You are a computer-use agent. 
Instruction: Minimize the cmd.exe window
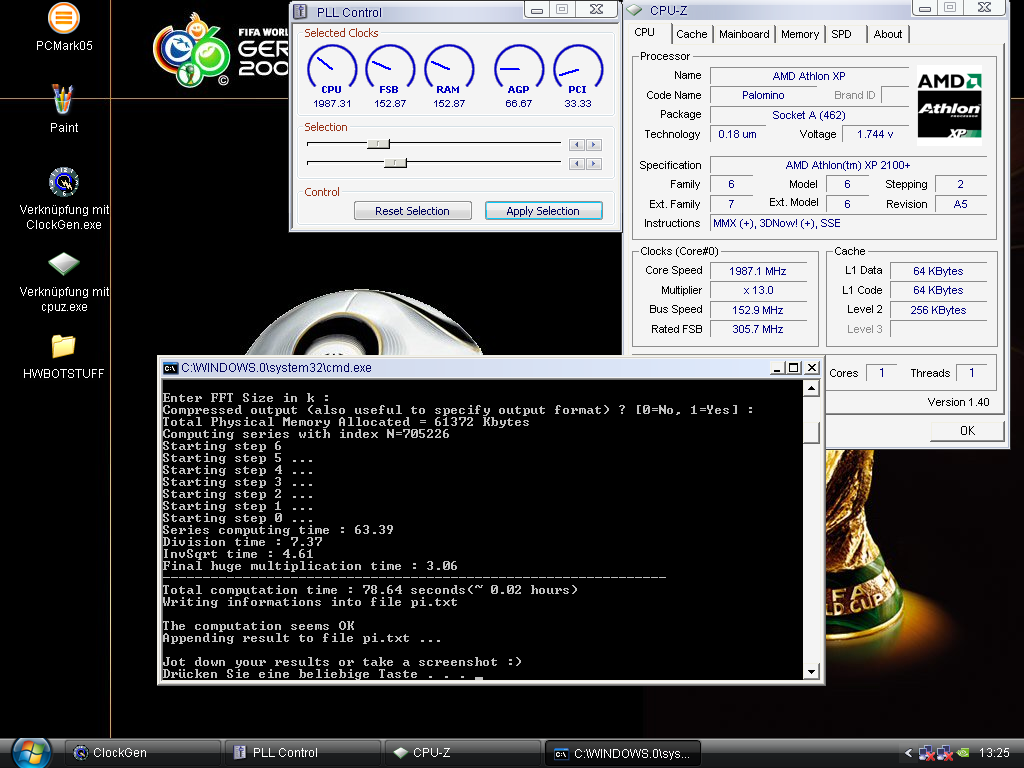click(776, 368)
